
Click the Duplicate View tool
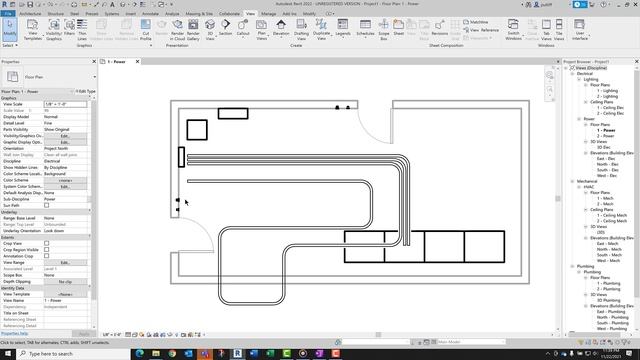pyautogui.click(x=321, y=29)
